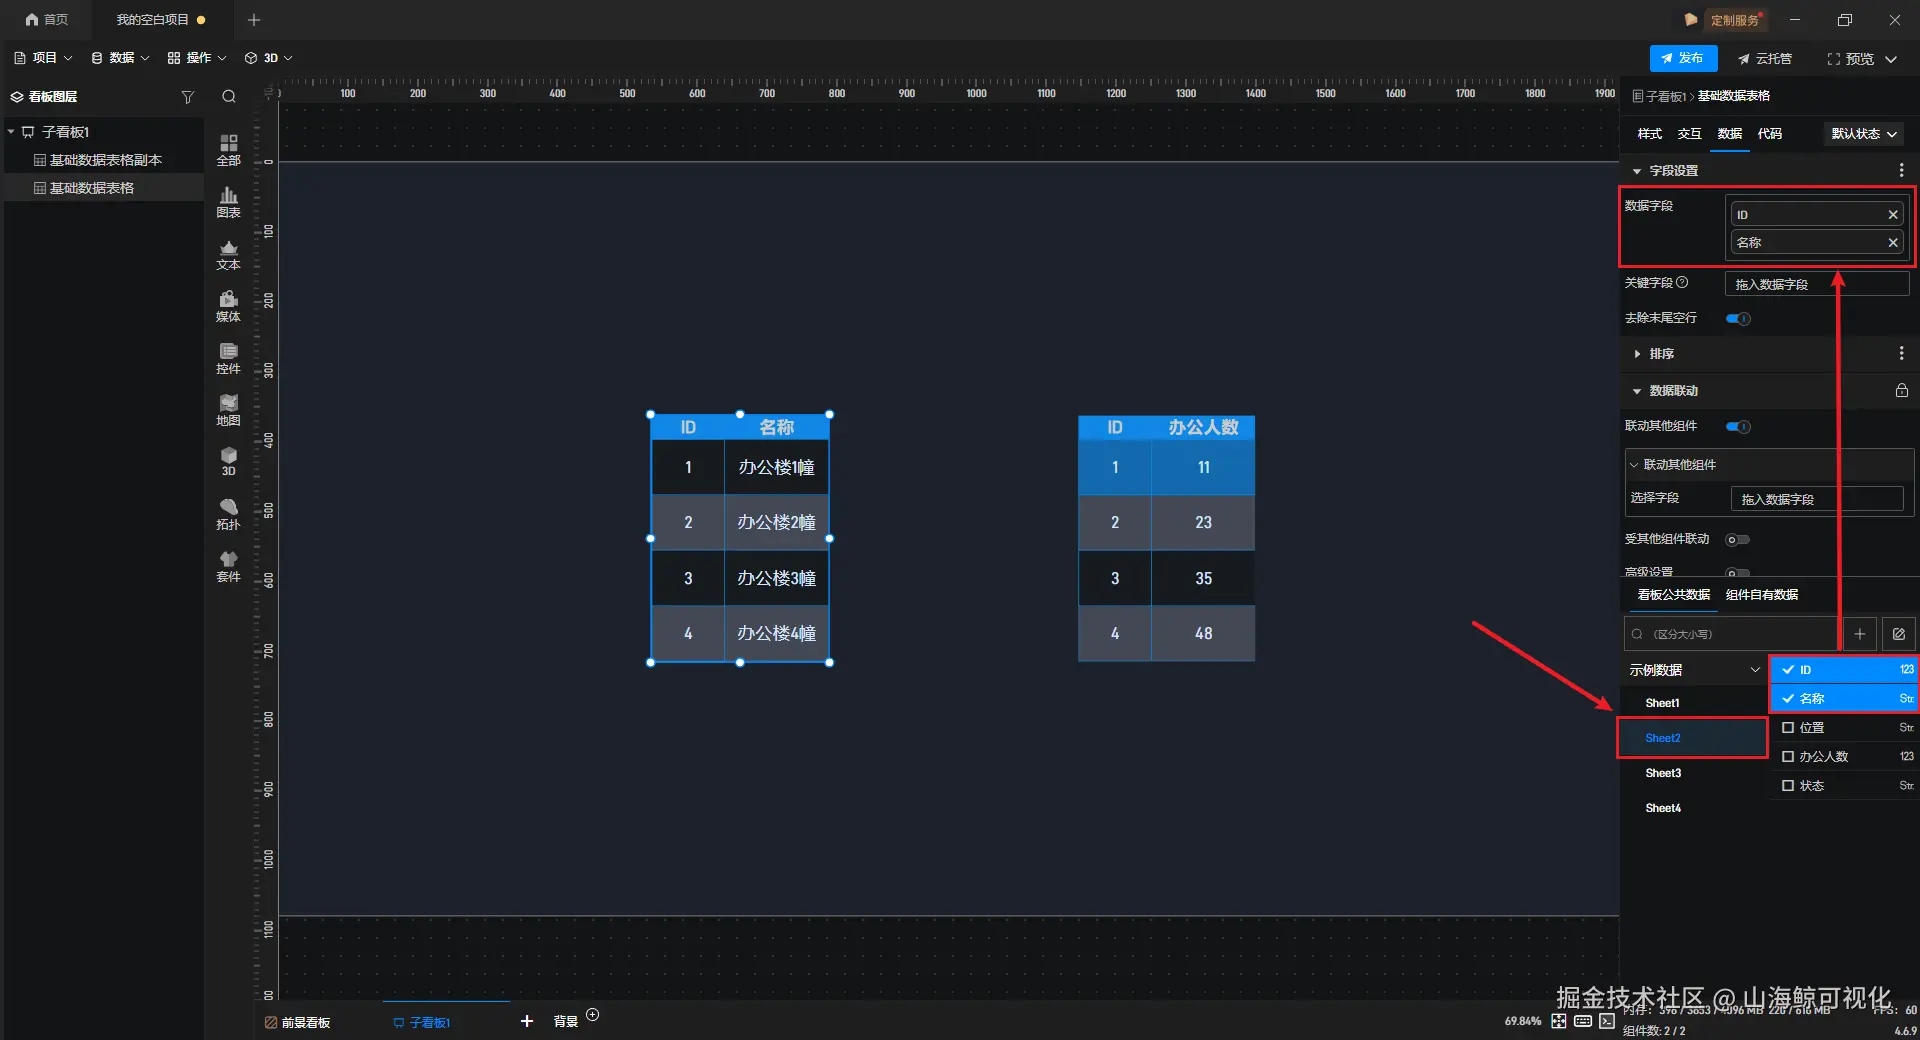This screenshot has width=1920, height=1040.
Task: Open the 3D menu in the top bar
Action: click(x=269, y=58)
